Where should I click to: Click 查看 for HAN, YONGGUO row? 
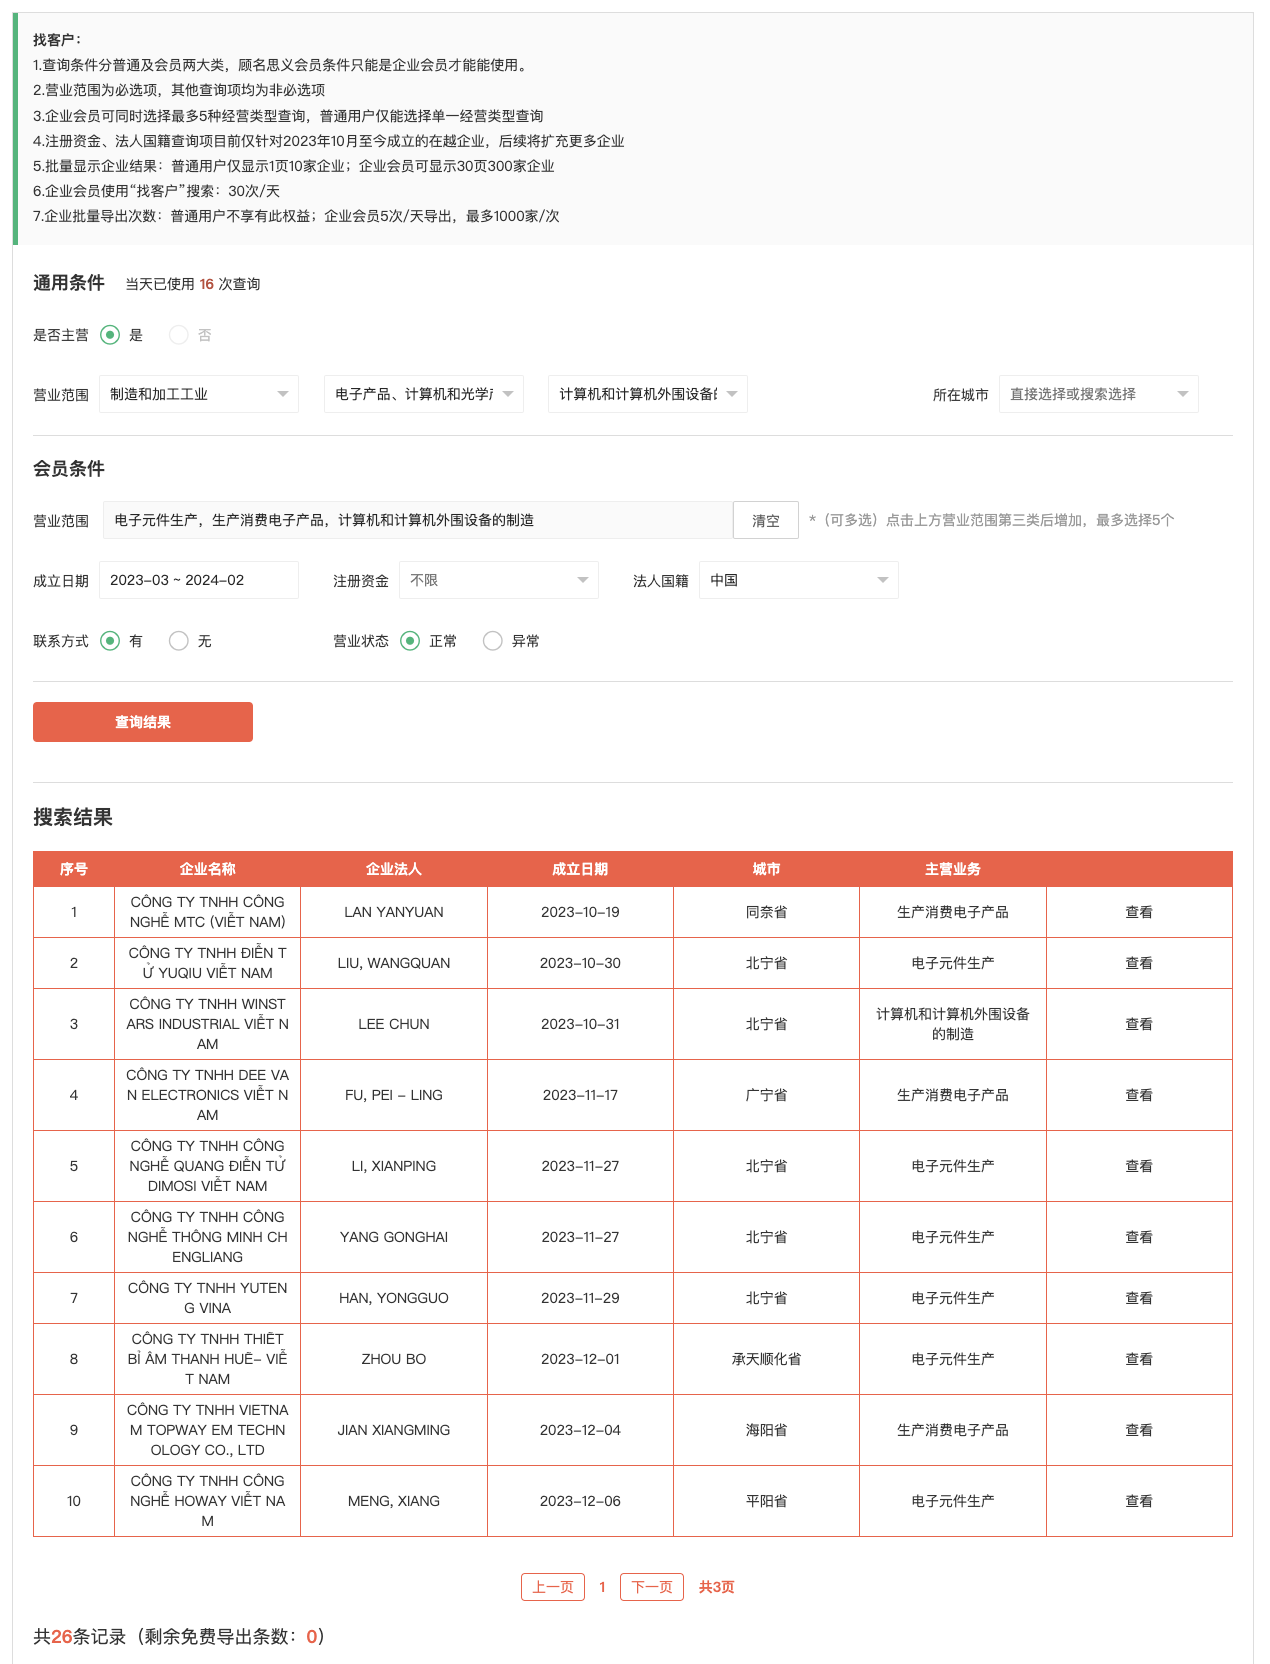tap(1139, 1298)
